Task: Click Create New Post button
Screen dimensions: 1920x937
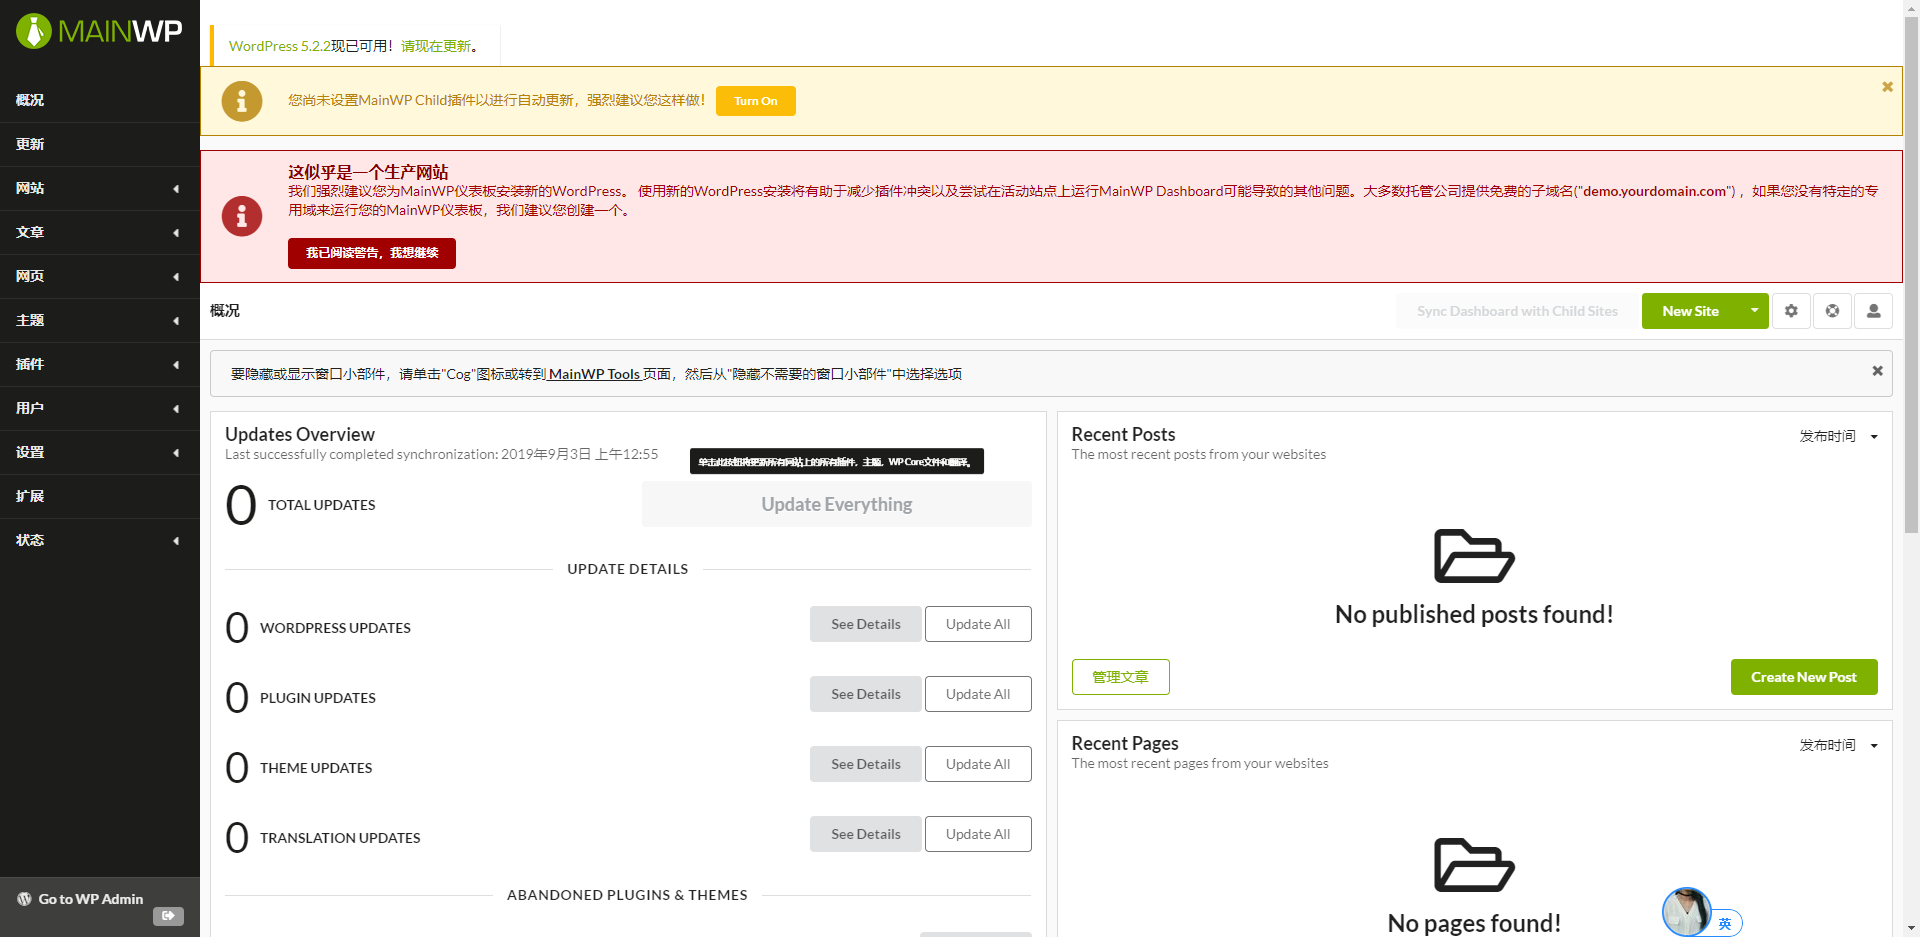Action: point(1804,677)
